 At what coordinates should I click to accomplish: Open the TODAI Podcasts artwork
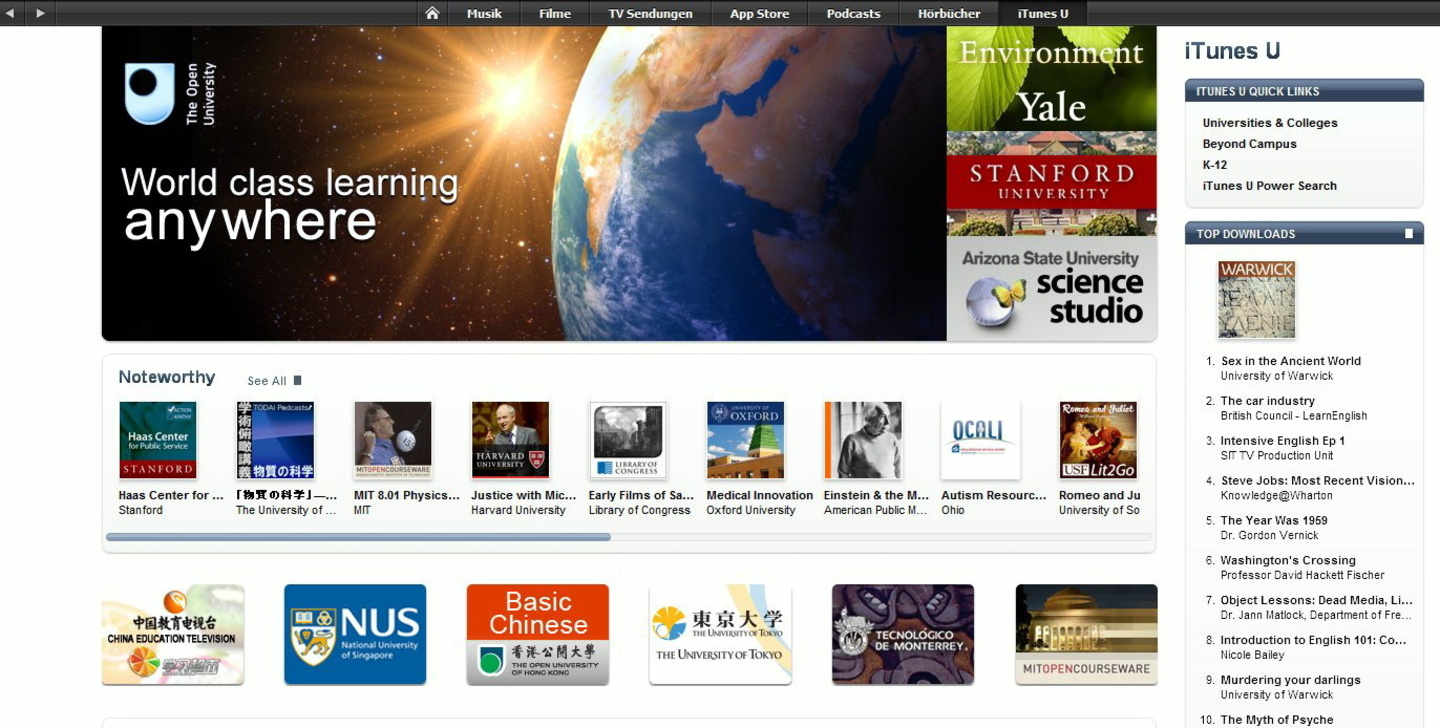click(275, 440)
